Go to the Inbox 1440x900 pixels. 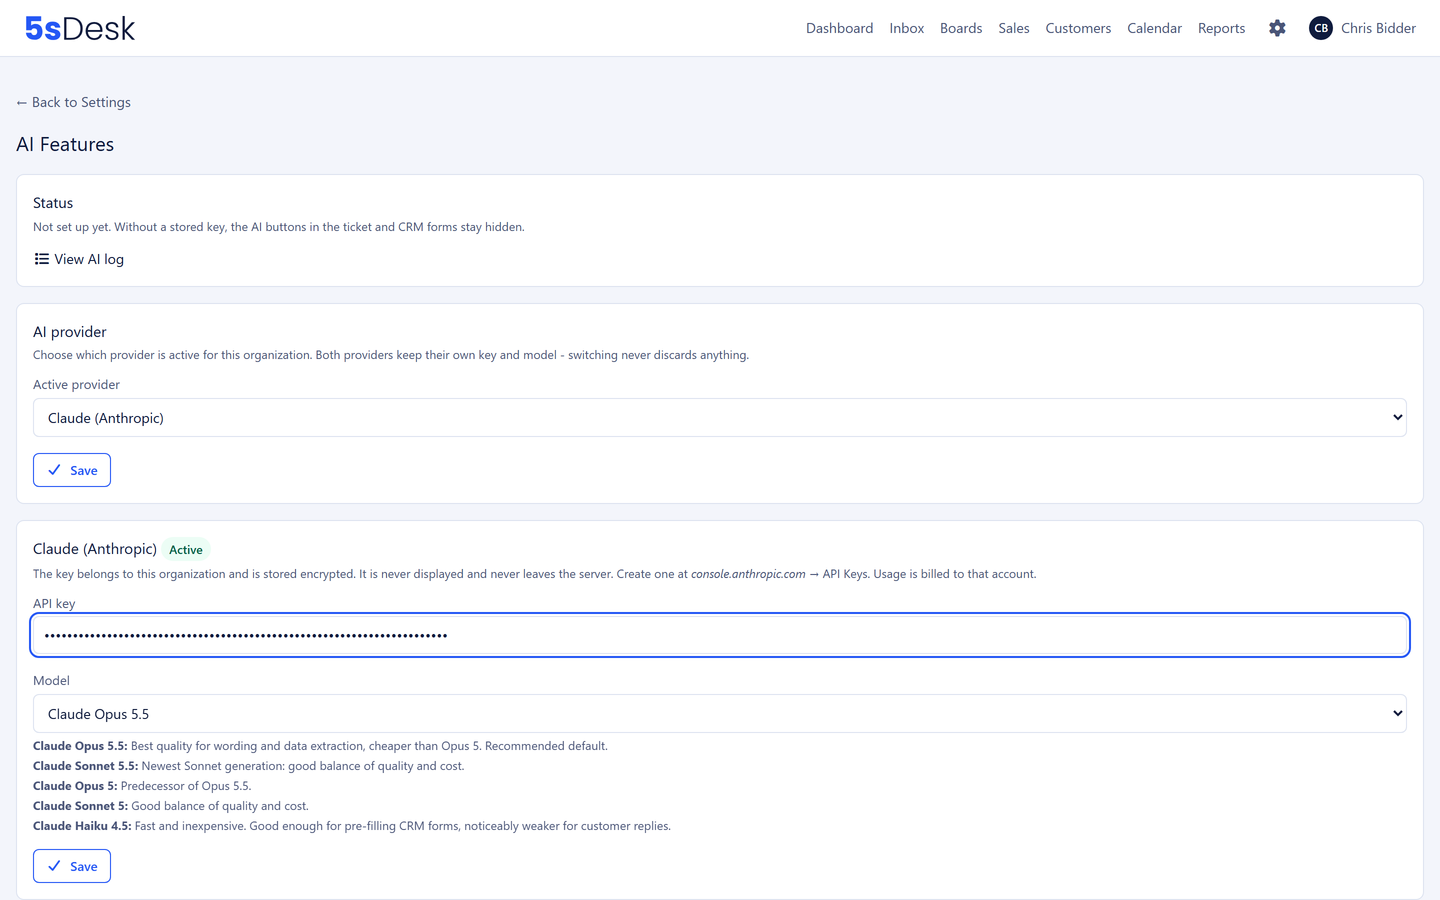tap(906, 28)
